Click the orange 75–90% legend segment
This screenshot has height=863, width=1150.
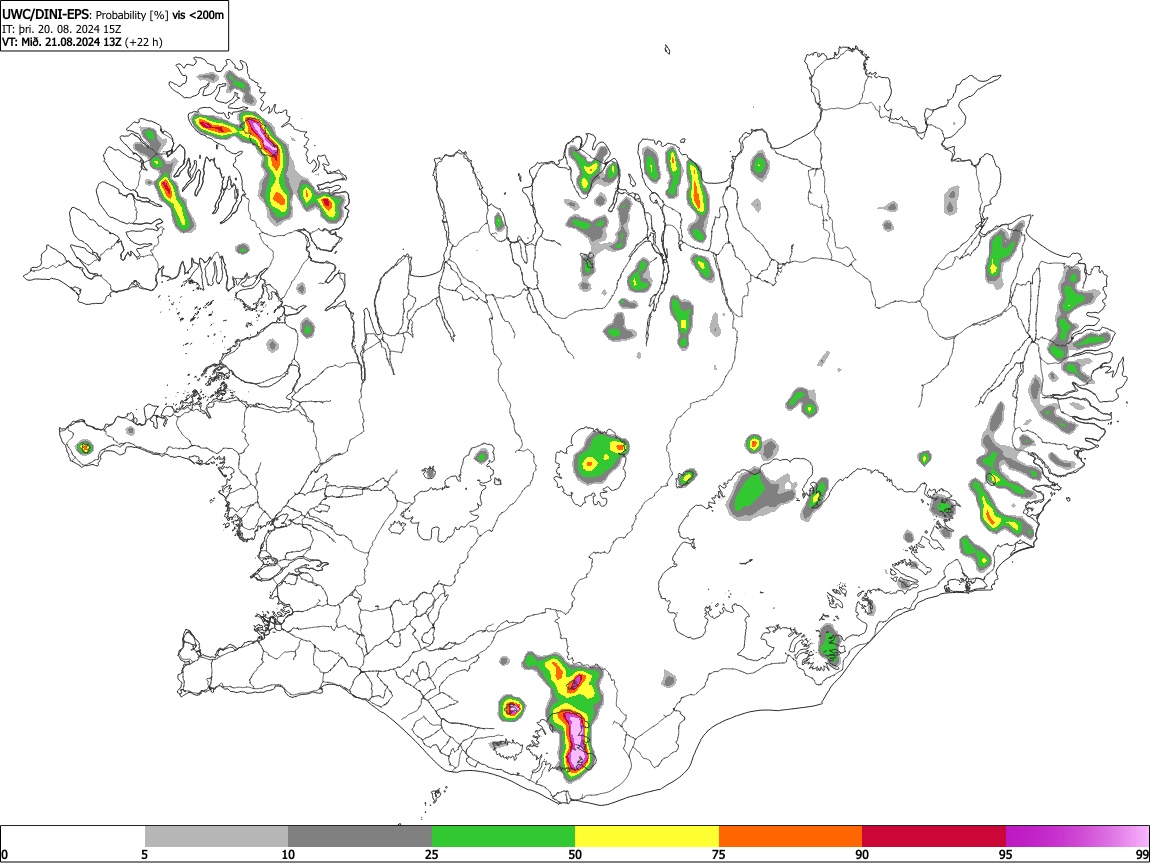790,837
